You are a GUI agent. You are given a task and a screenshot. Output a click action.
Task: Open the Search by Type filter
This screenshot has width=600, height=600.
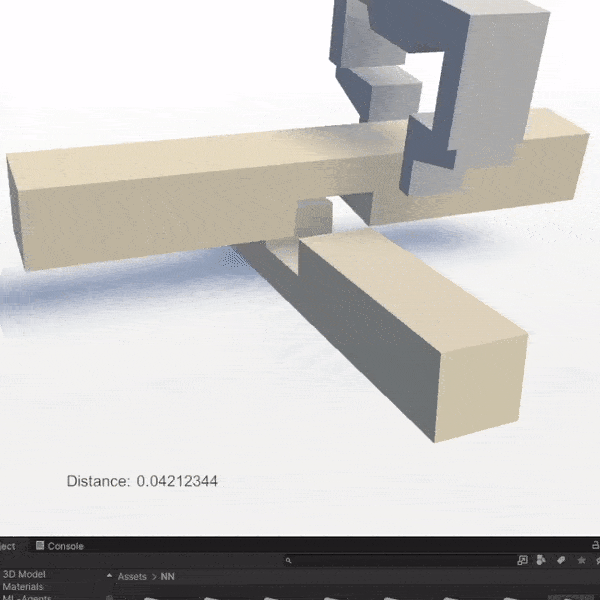[x=541, y=561]
